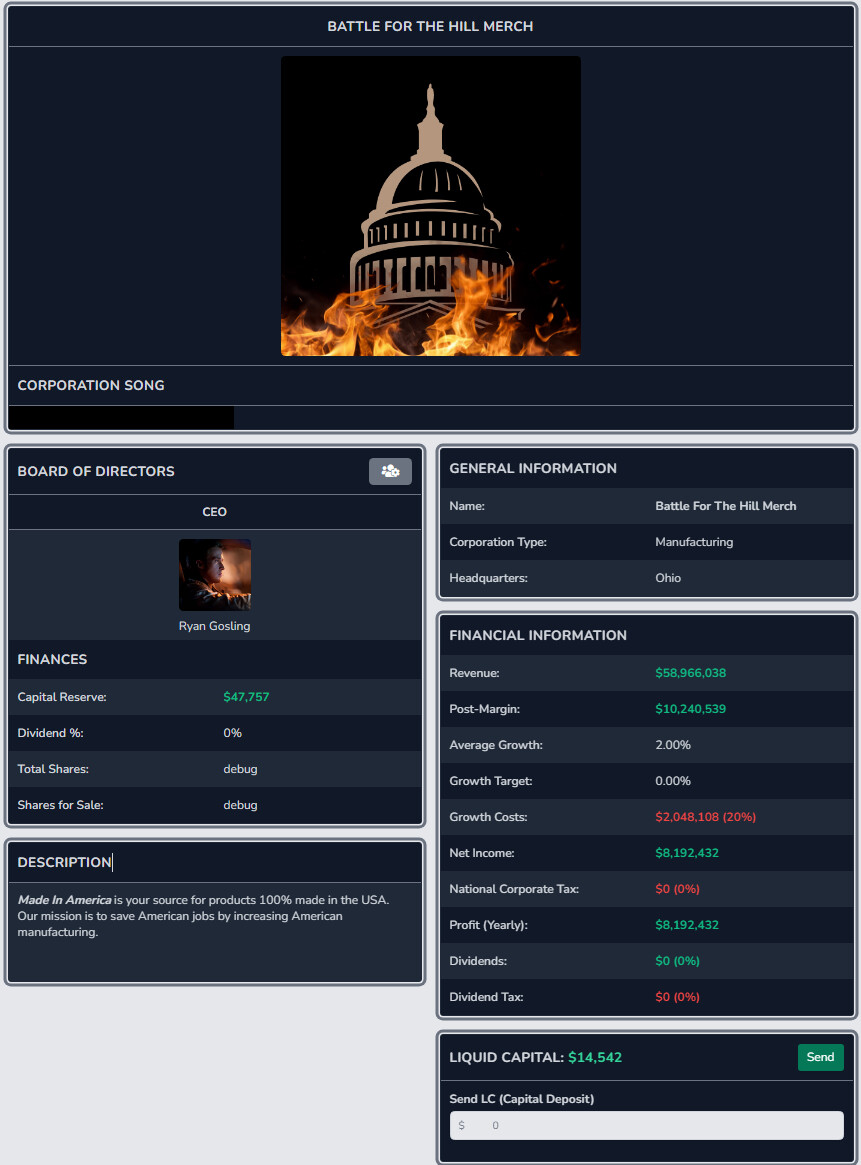Select the Headquarters Ohio entry

(646, 577)
